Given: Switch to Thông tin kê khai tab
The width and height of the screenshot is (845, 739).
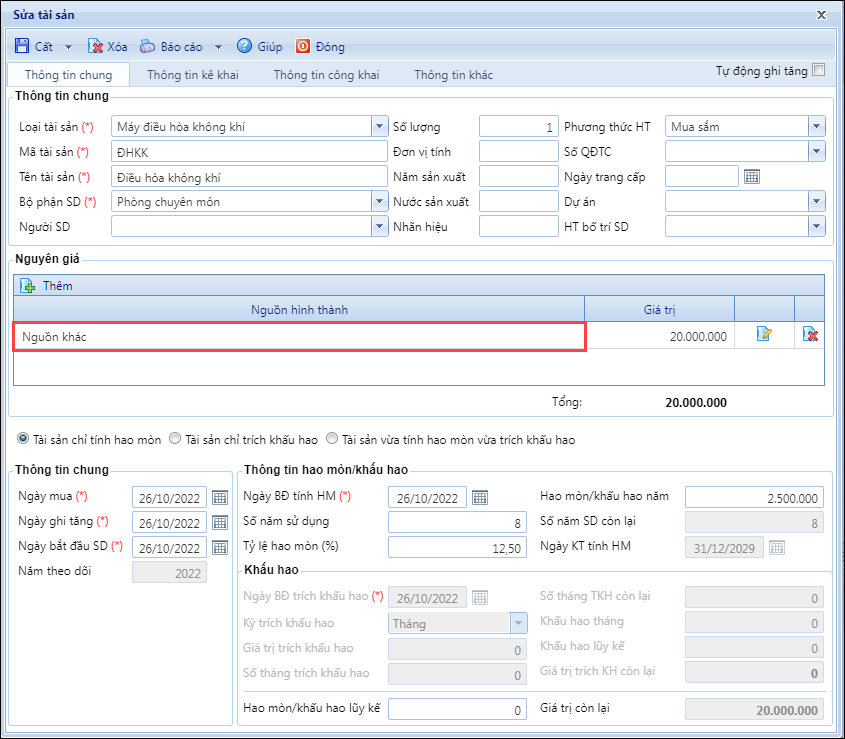Looking at the screenshot, I should coord(193,75).
